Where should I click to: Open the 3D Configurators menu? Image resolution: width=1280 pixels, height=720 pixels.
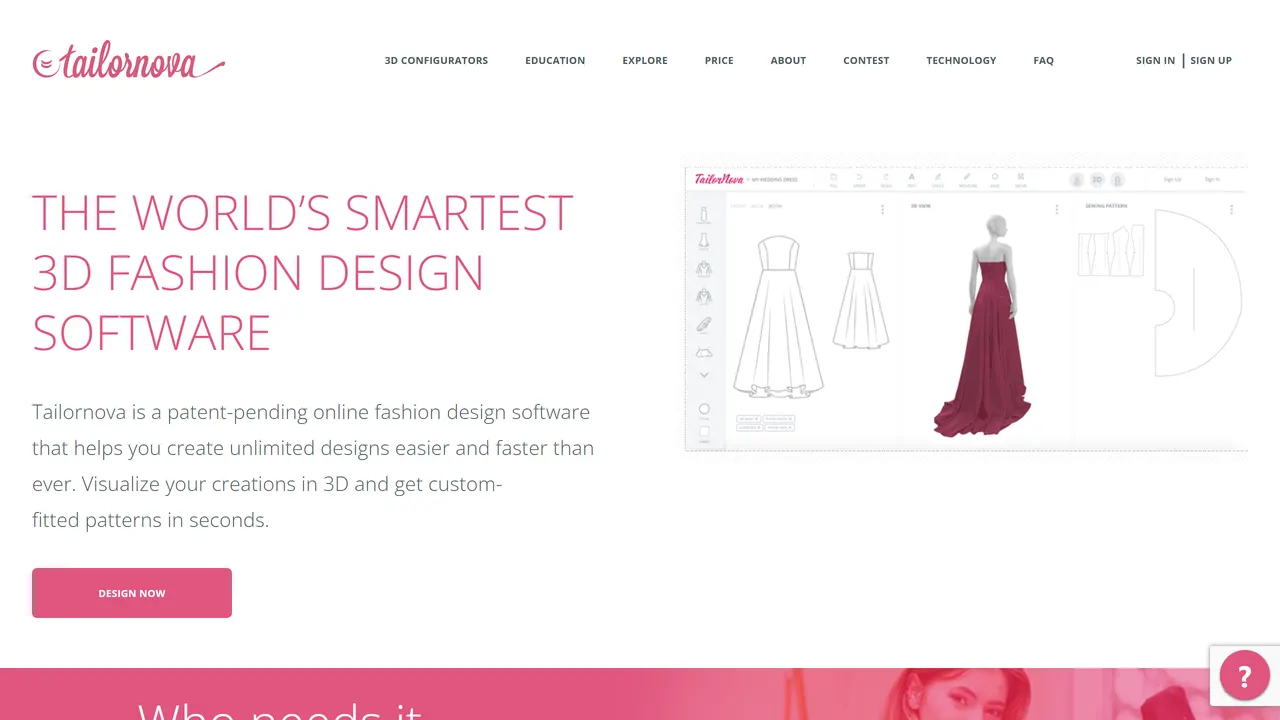(436, 61)
